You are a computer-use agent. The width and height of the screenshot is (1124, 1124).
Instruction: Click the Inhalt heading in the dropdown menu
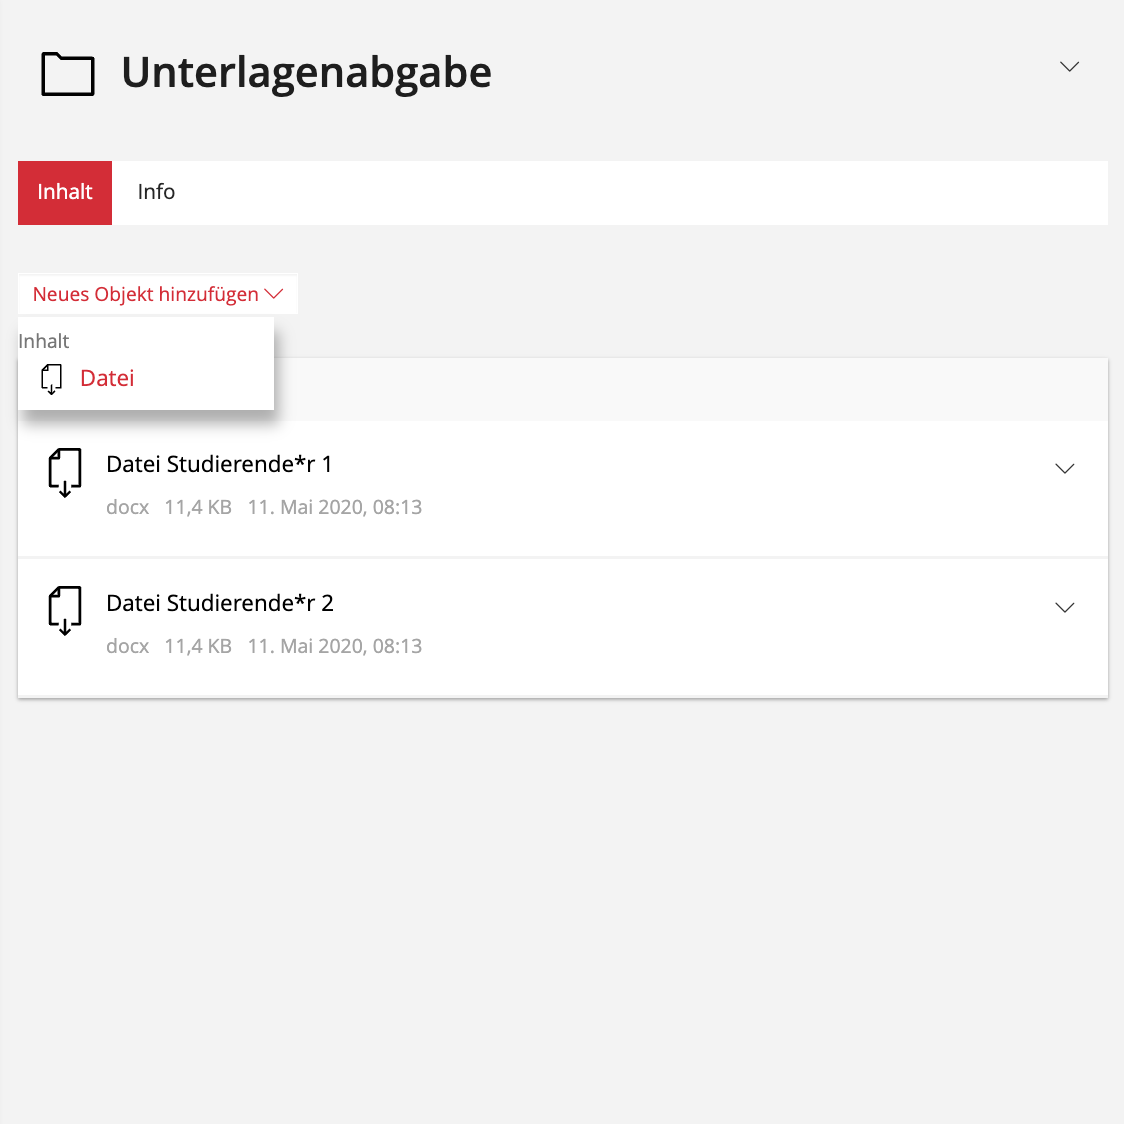pyautogui.click(x=44, y=341)
